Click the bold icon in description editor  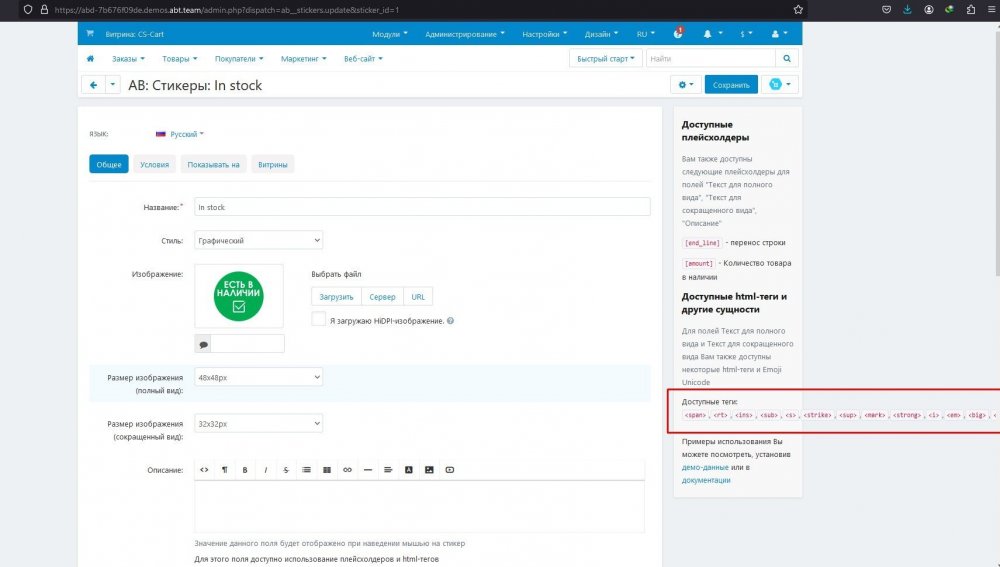[245, 469]
